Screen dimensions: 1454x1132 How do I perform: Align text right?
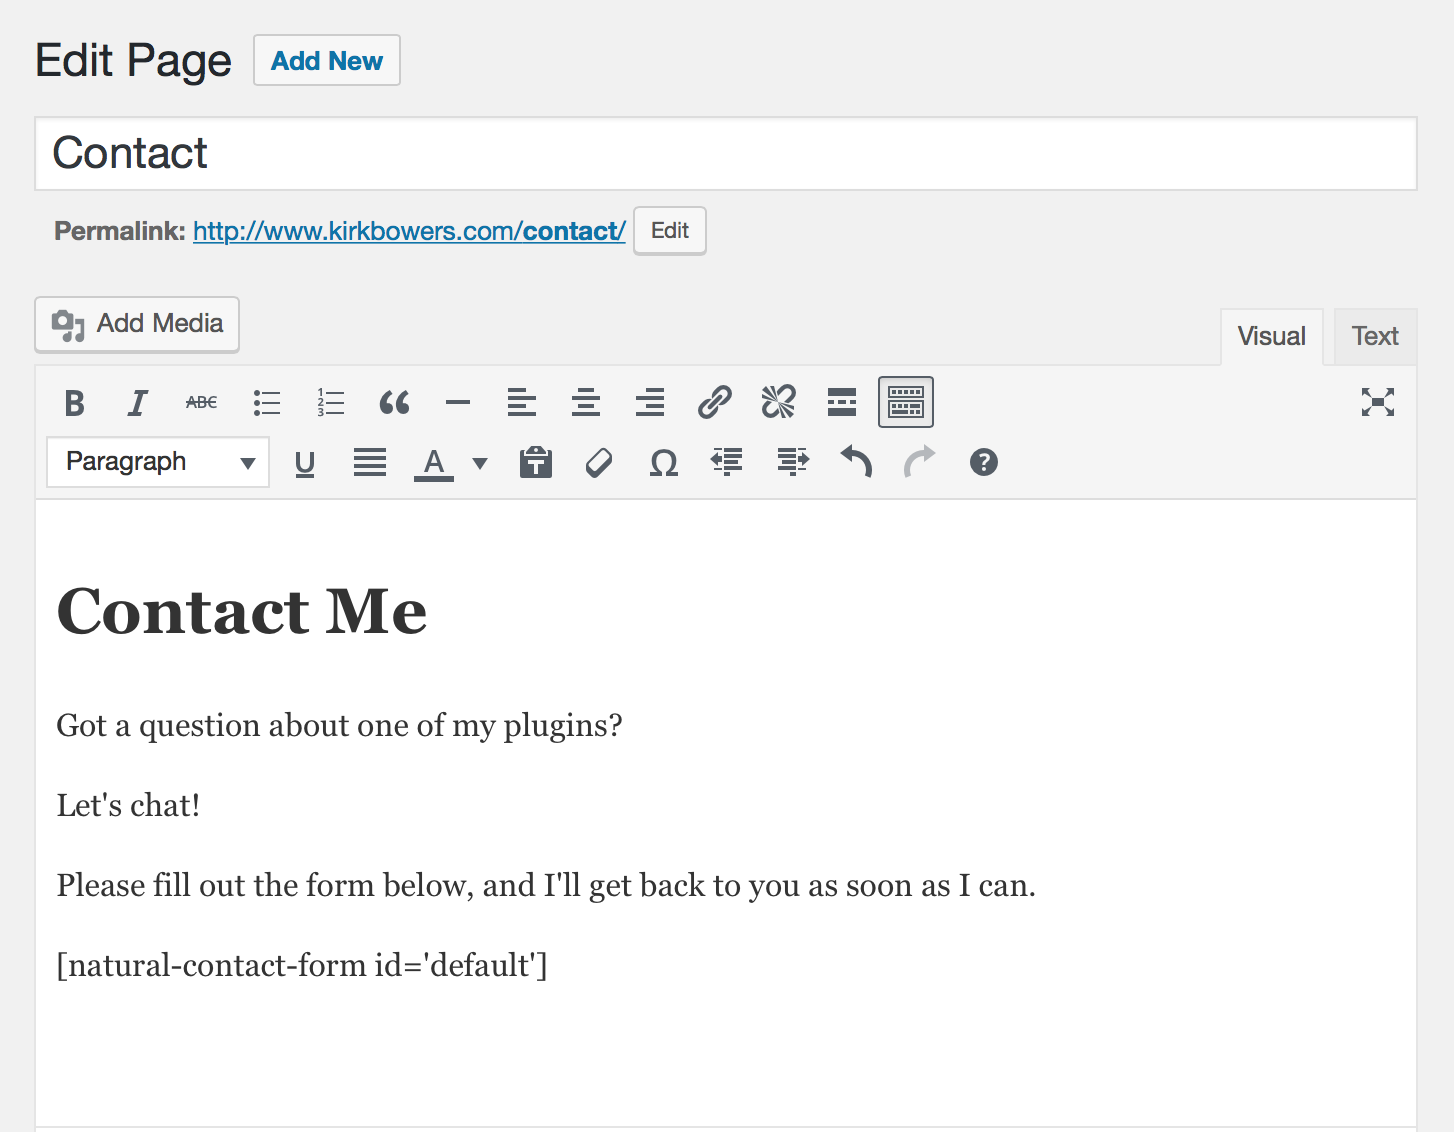pyautogui.click(x=650, y=403)
